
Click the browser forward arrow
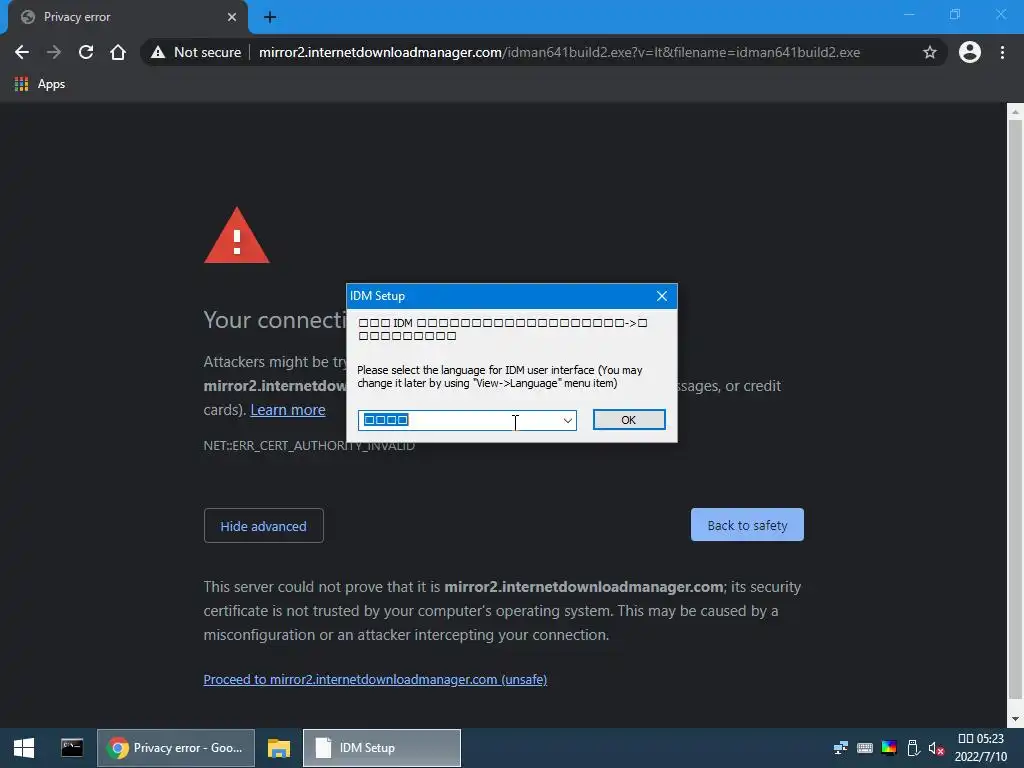54,52
